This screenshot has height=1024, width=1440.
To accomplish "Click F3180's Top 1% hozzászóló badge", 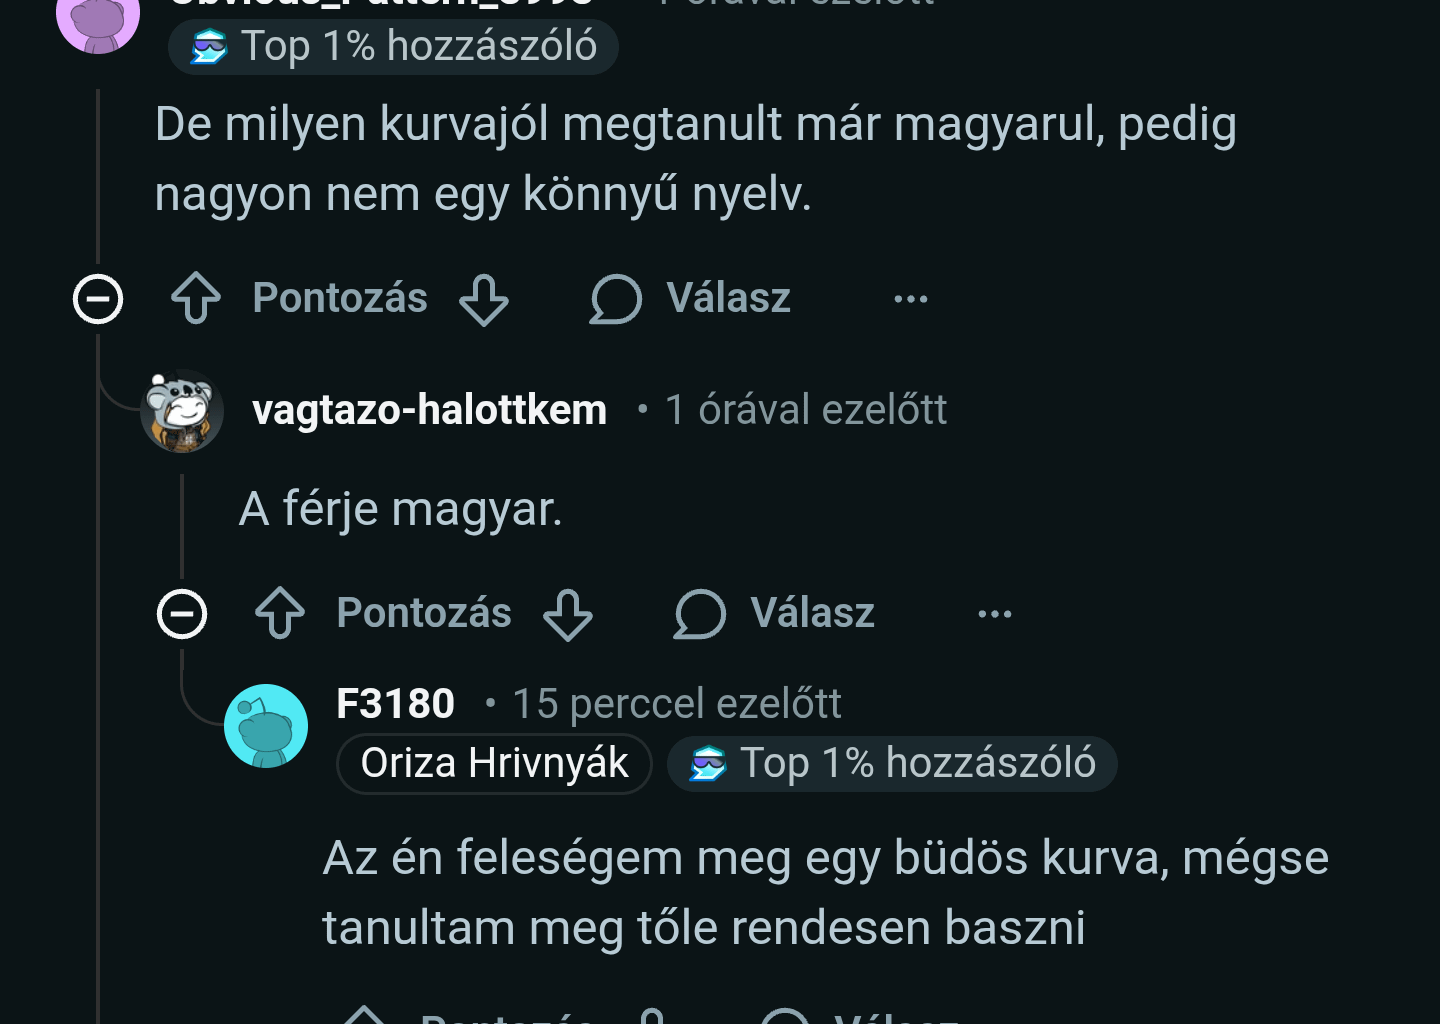I will pos(891,762).
